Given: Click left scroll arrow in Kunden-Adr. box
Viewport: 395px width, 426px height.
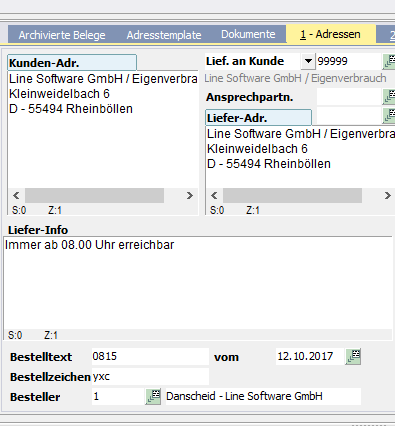Looking at the screenshot, I should tap(16, 195).
